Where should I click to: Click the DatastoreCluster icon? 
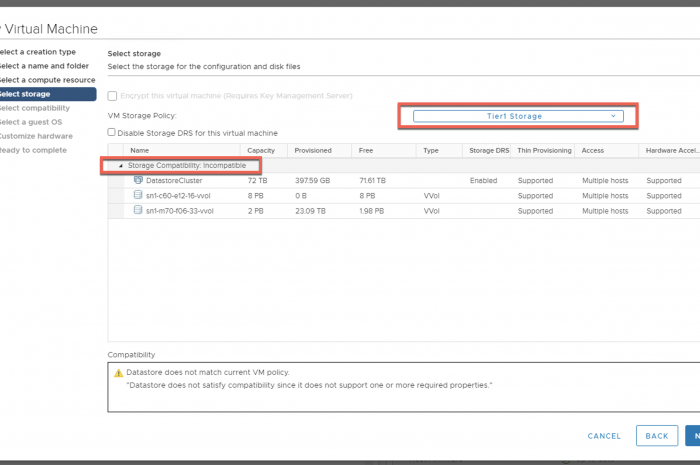click(138, 180)
